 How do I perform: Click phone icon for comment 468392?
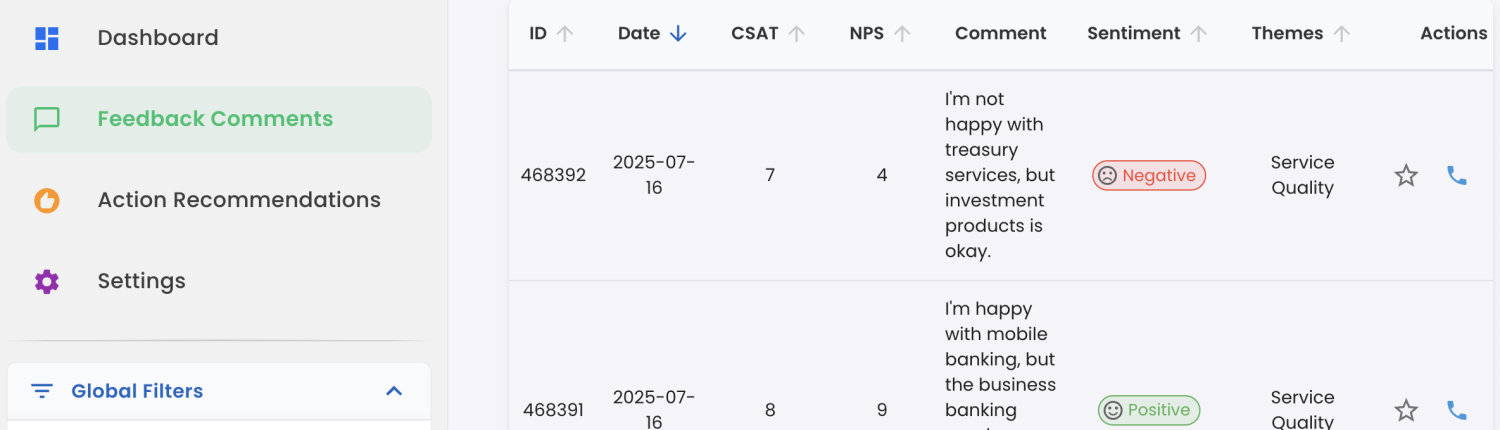[x=1457, y=176]
